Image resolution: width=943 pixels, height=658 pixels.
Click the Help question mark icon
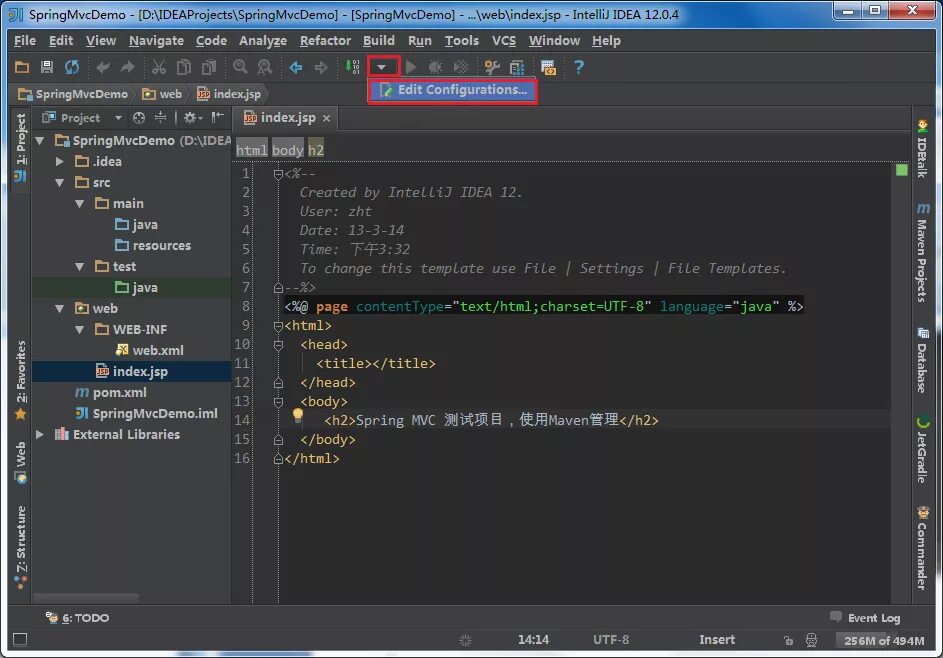point(579,67)
